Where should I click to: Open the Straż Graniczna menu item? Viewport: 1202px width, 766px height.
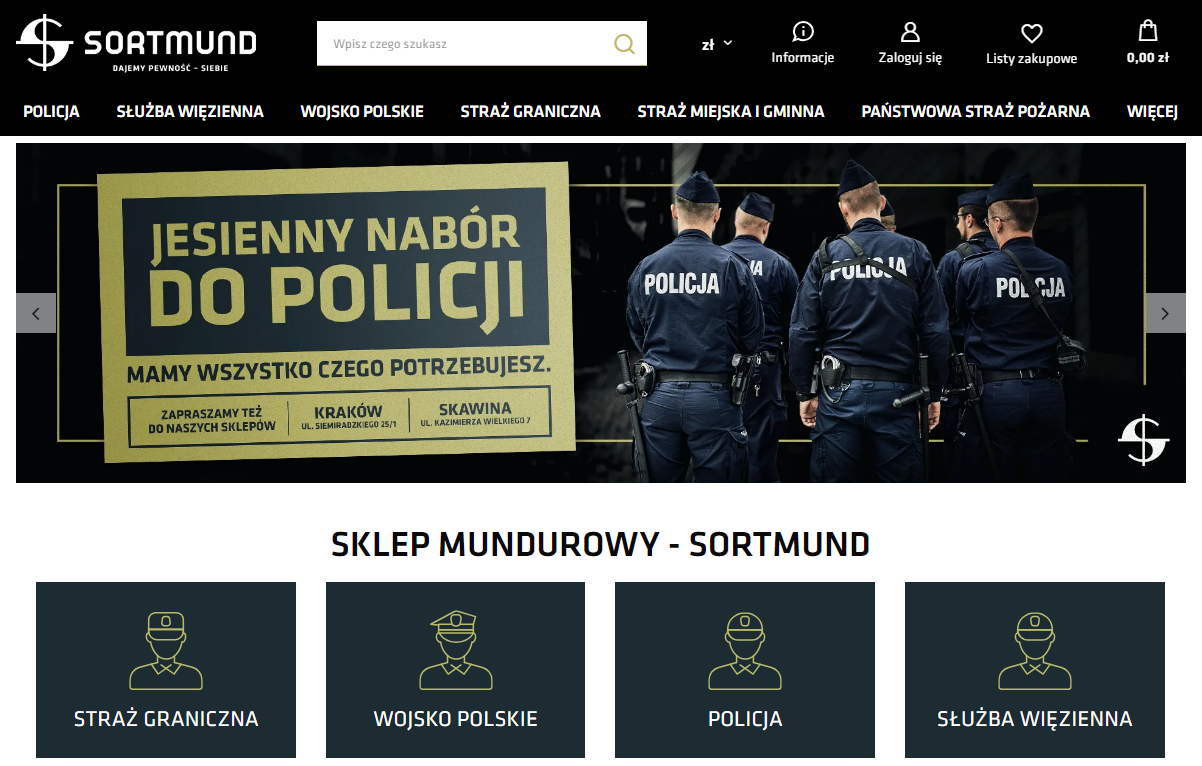click(530, 111)
